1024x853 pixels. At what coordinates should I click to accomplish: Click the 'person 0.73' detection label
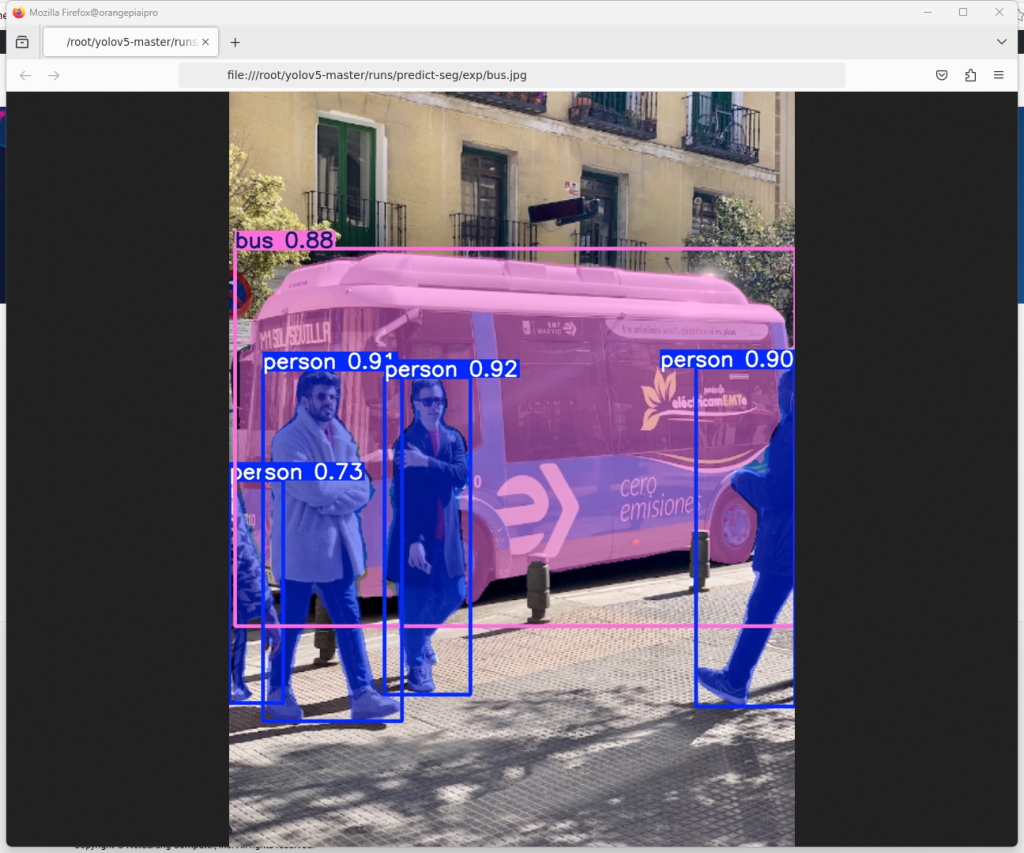297,472
